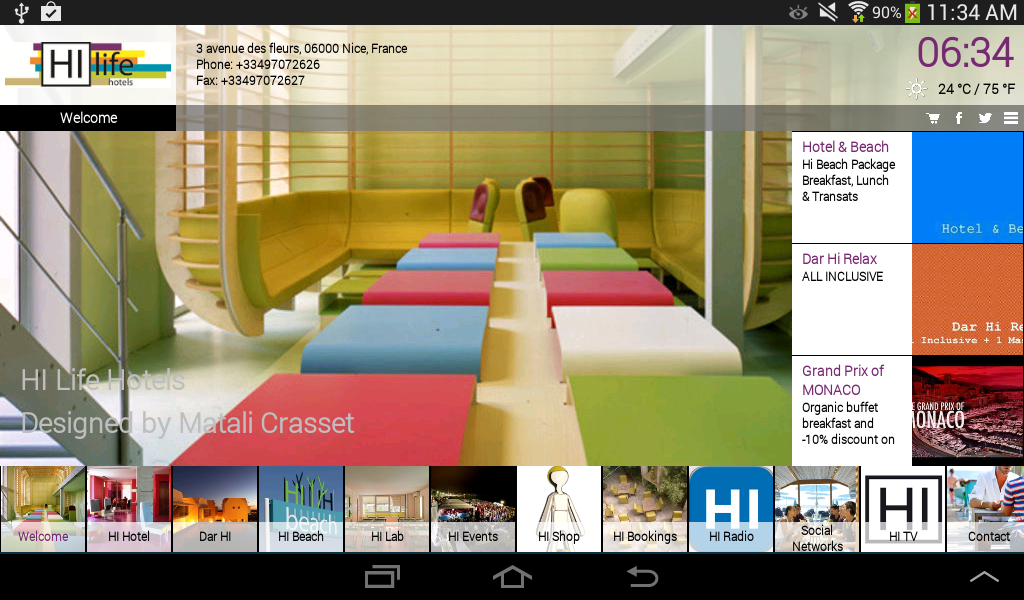
Task: Tap 'HI Life Hotels' caption text
Action: pos(103,381)
